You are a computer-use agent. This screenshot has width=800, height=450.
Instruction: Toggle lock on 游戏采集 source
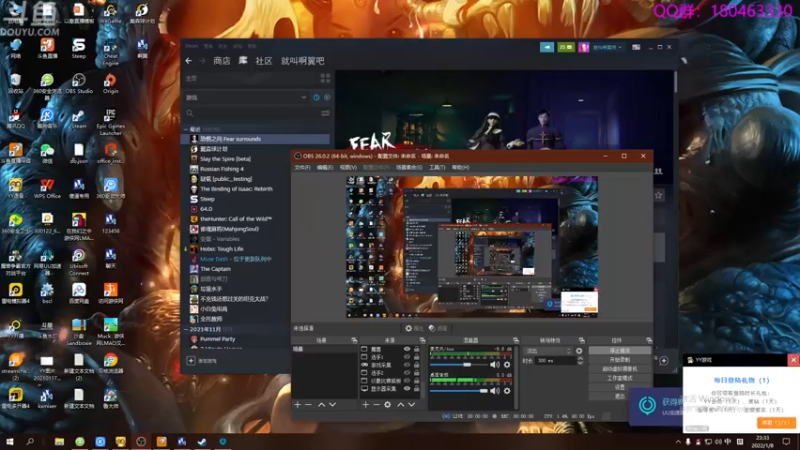tap(416, 365)
